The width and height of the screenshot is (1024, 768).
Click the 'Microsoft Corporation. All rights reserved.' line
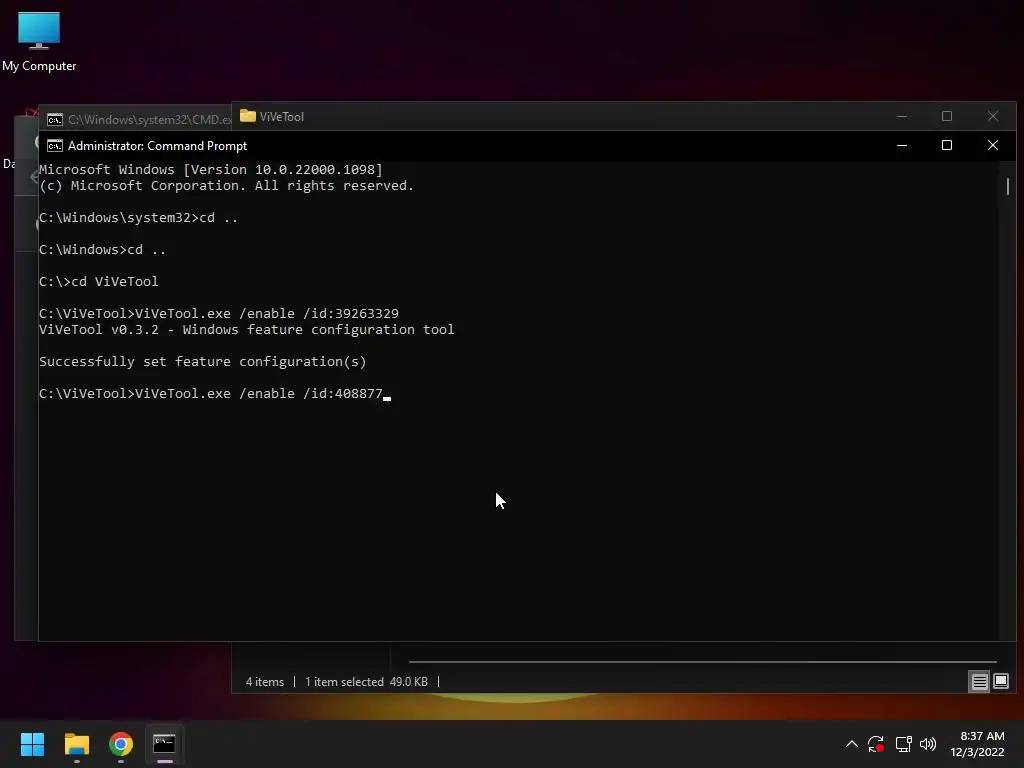226,185
